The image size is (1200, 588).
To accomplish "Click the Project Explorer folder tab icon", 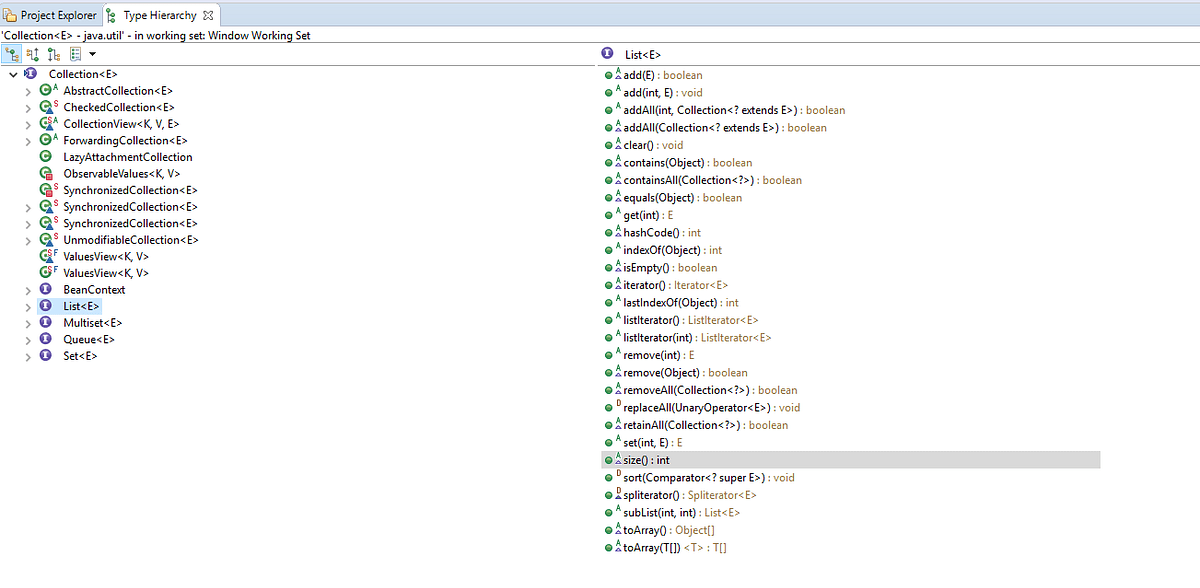I will pos(11,15).
